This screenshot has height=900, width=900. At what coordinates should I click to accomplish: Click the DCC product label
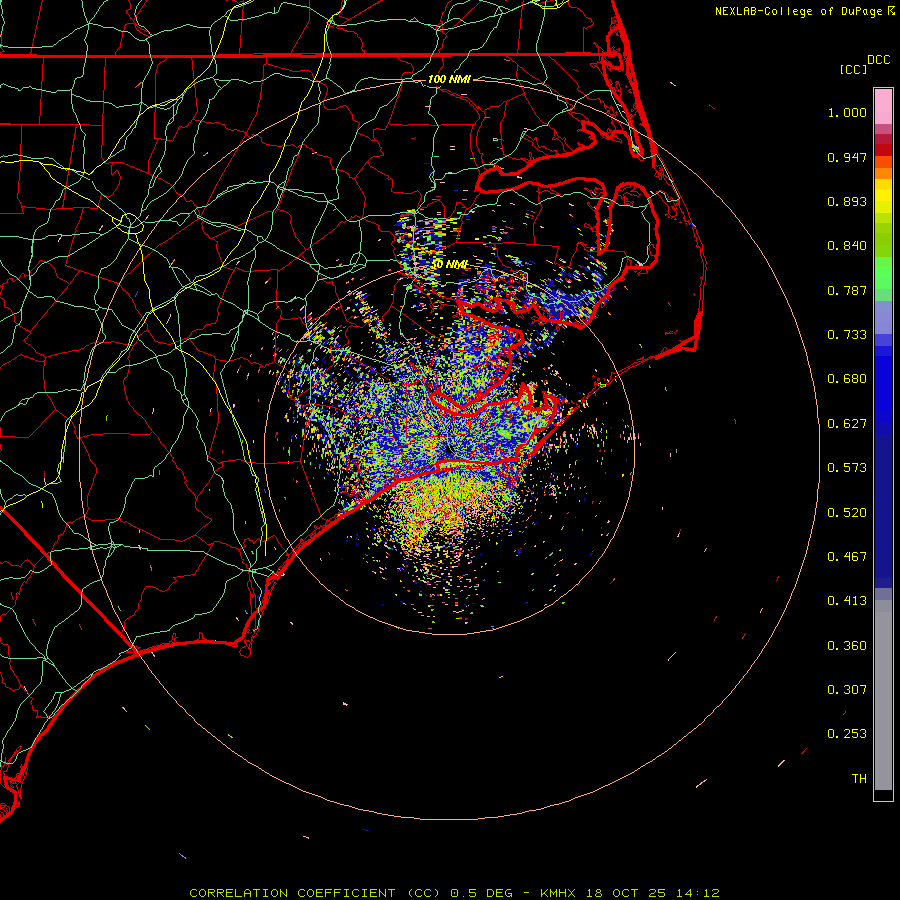pos(879,60)
